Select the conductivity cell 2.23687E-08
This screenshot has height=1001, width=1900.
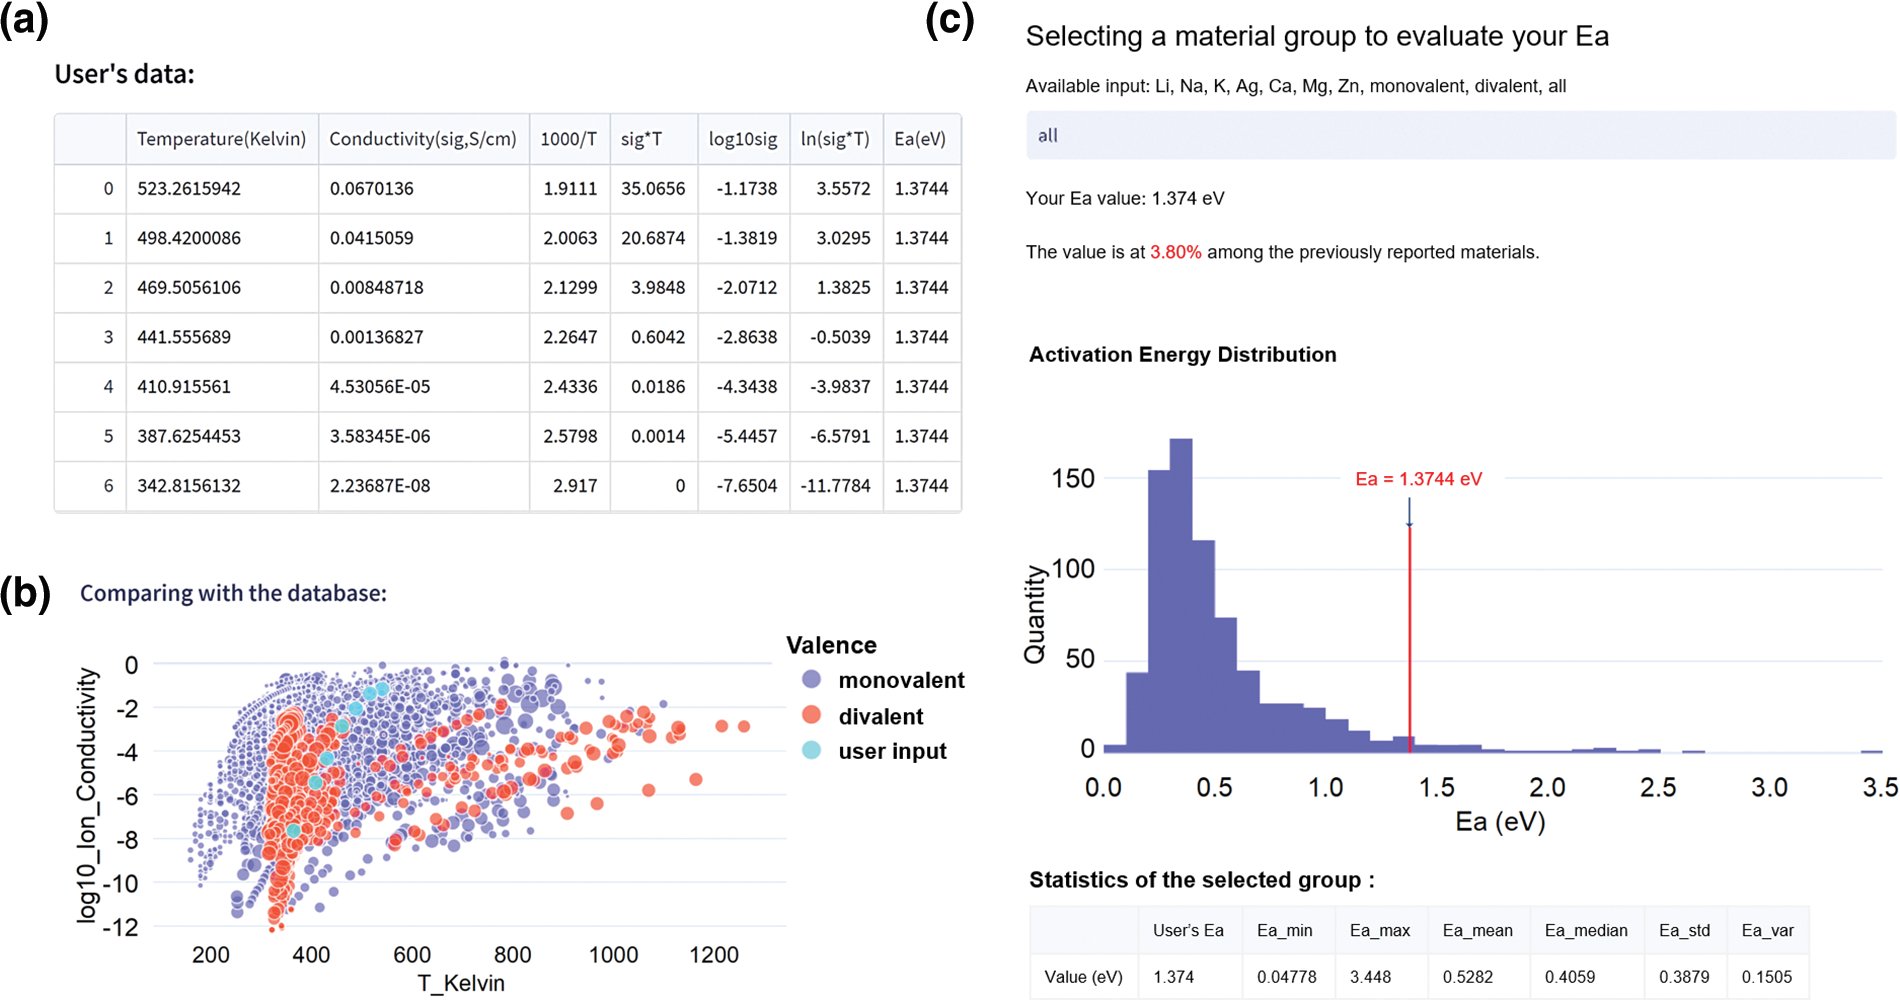click(380, 486)
